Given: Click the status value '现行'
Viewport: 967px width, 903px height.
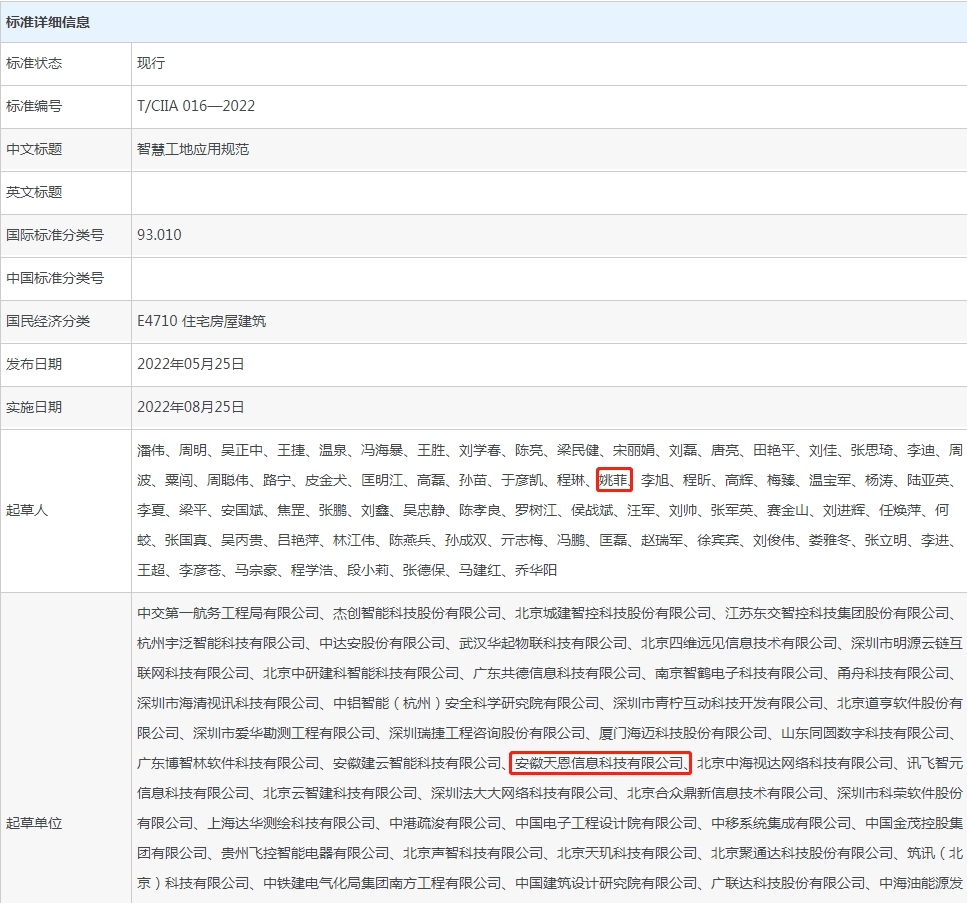Looking at the screenshot, I should pos(151,63).
